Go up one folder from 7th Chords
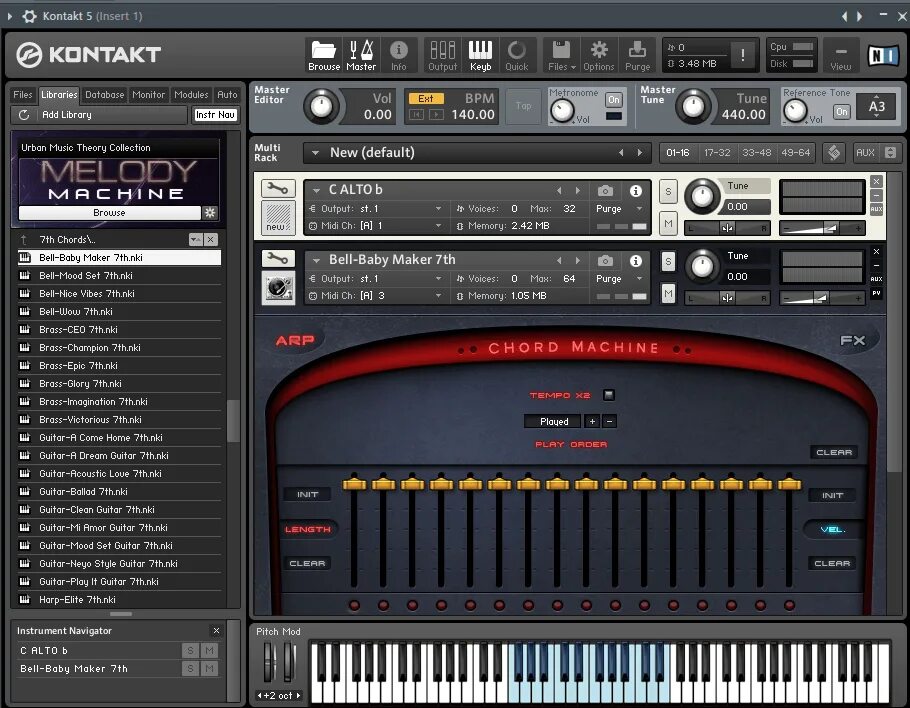Viewport: 910px width, 708px height. click(24, 239)
